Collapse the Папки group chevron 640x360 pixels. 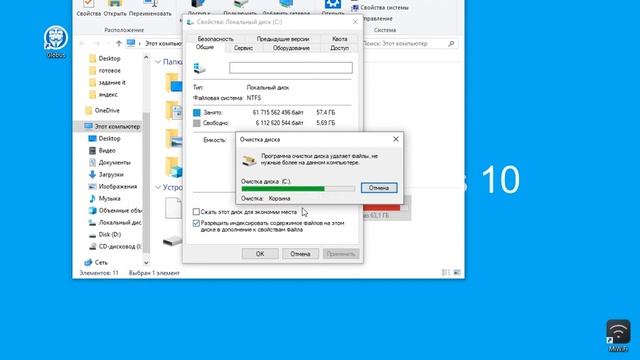pos(158,62)
